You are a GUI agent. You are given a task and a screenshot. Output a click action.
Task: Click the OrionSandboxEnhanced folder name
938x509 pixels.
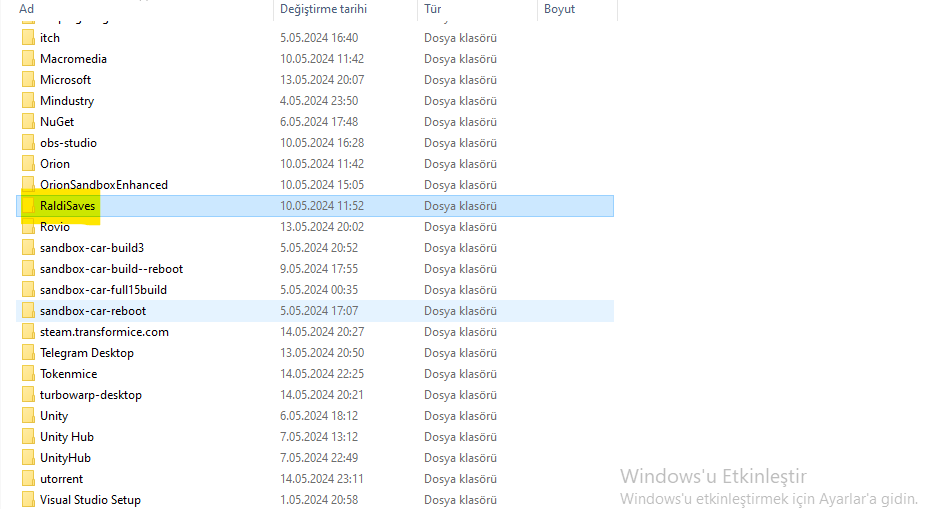[103, 184]
